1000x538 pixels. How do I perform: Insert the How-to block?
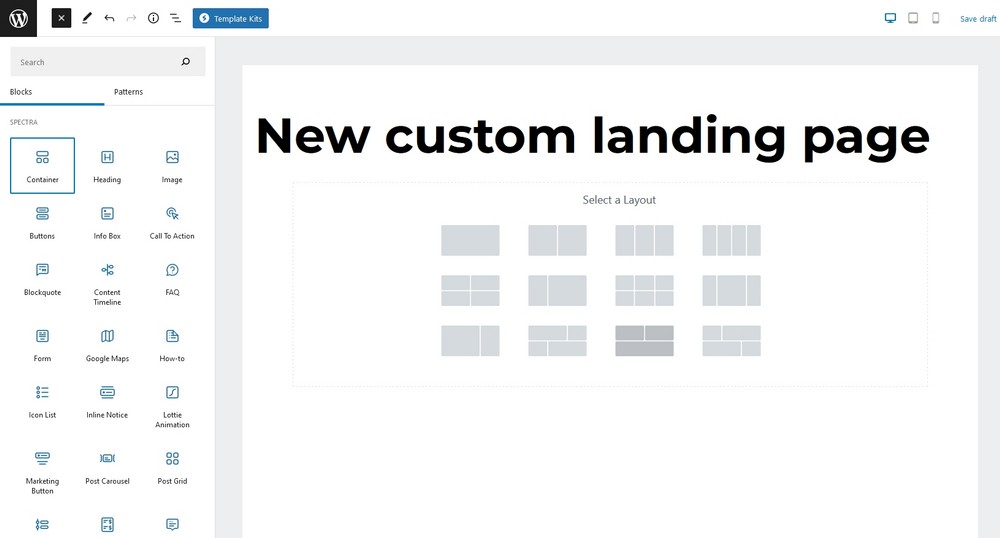click(172, 345)
